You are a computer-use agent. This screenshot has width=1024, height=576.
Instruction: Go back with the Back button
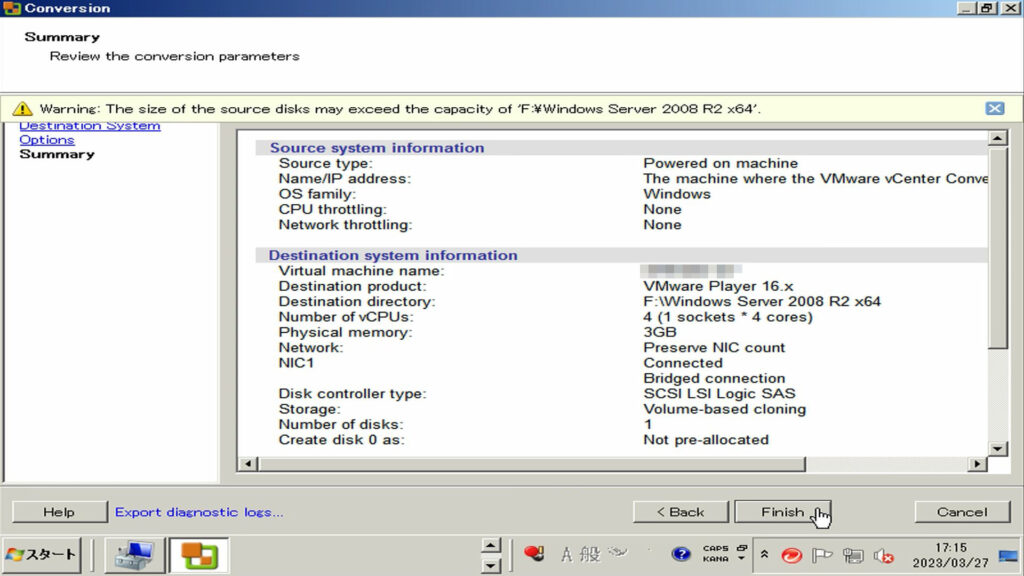680,512
